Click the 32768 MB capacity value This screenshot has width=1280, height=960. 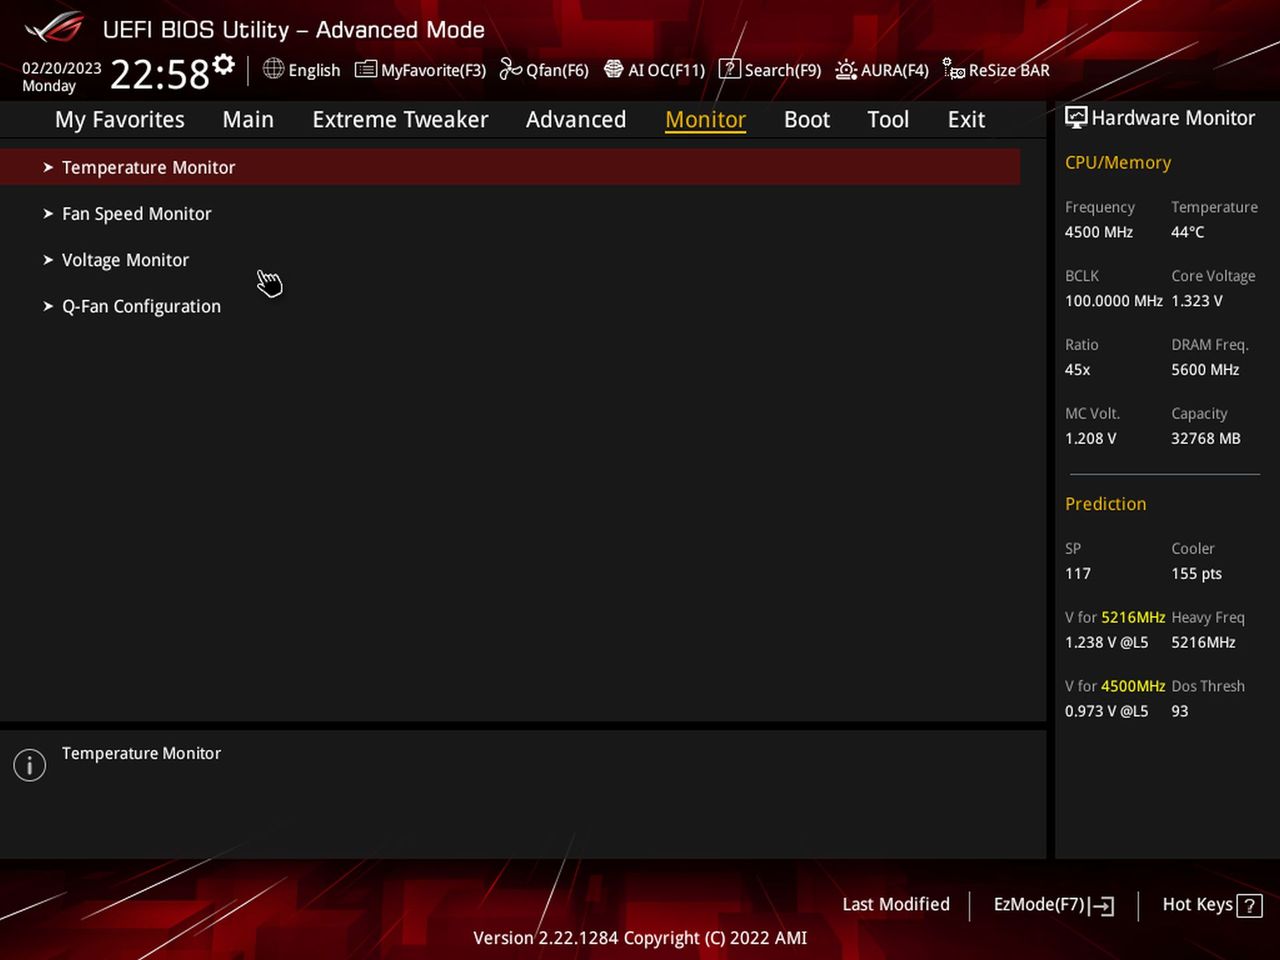1206,439
